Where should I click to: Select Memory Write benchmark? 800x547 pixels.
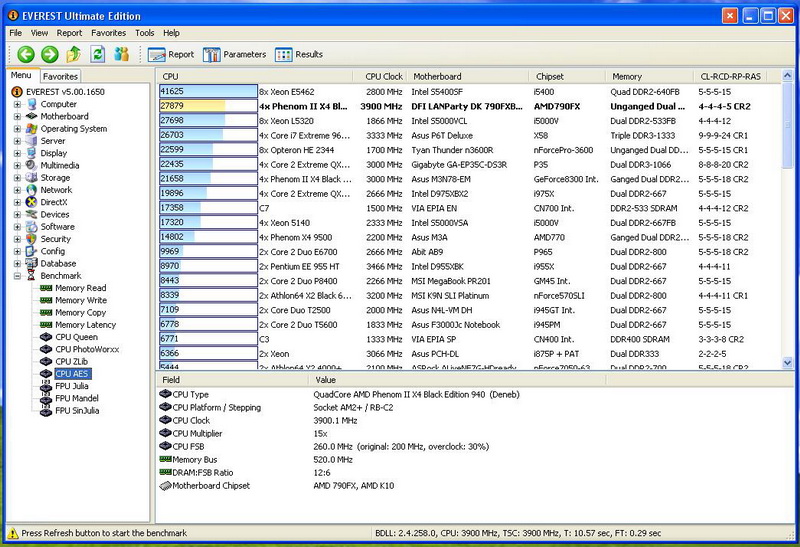coord(81,300)
